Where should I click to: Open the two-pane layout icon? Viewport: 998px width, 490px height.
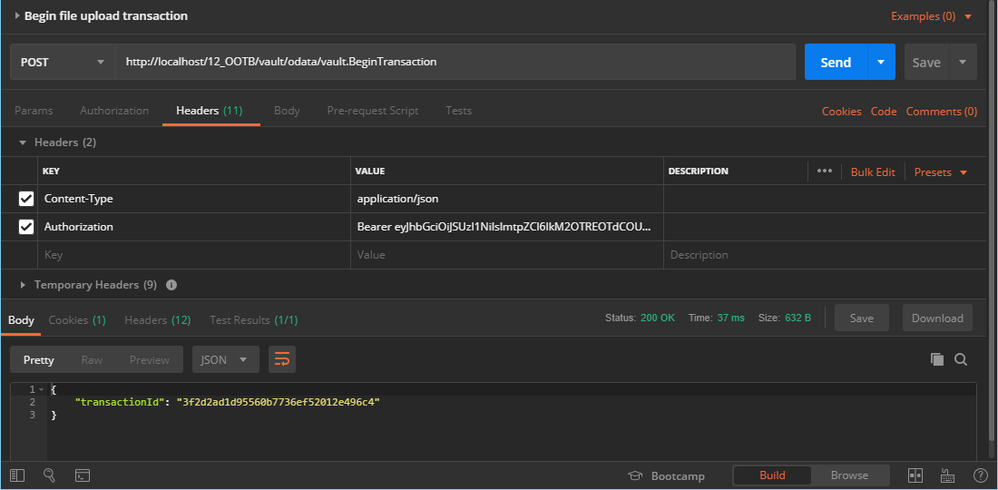[915, 475]
